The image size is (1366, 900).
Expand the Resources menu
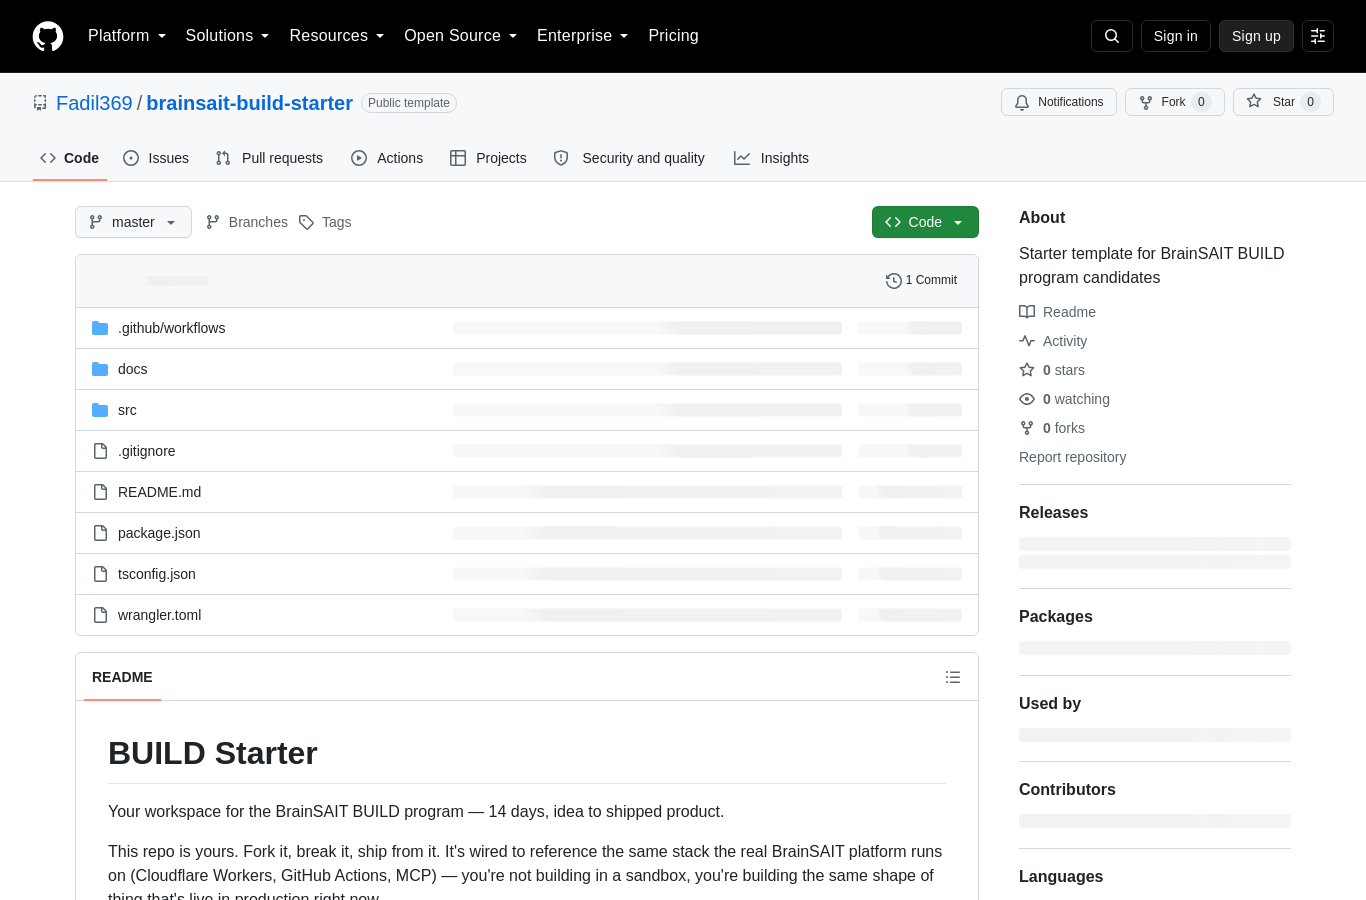pyautogui.click(x=337, y=36)
